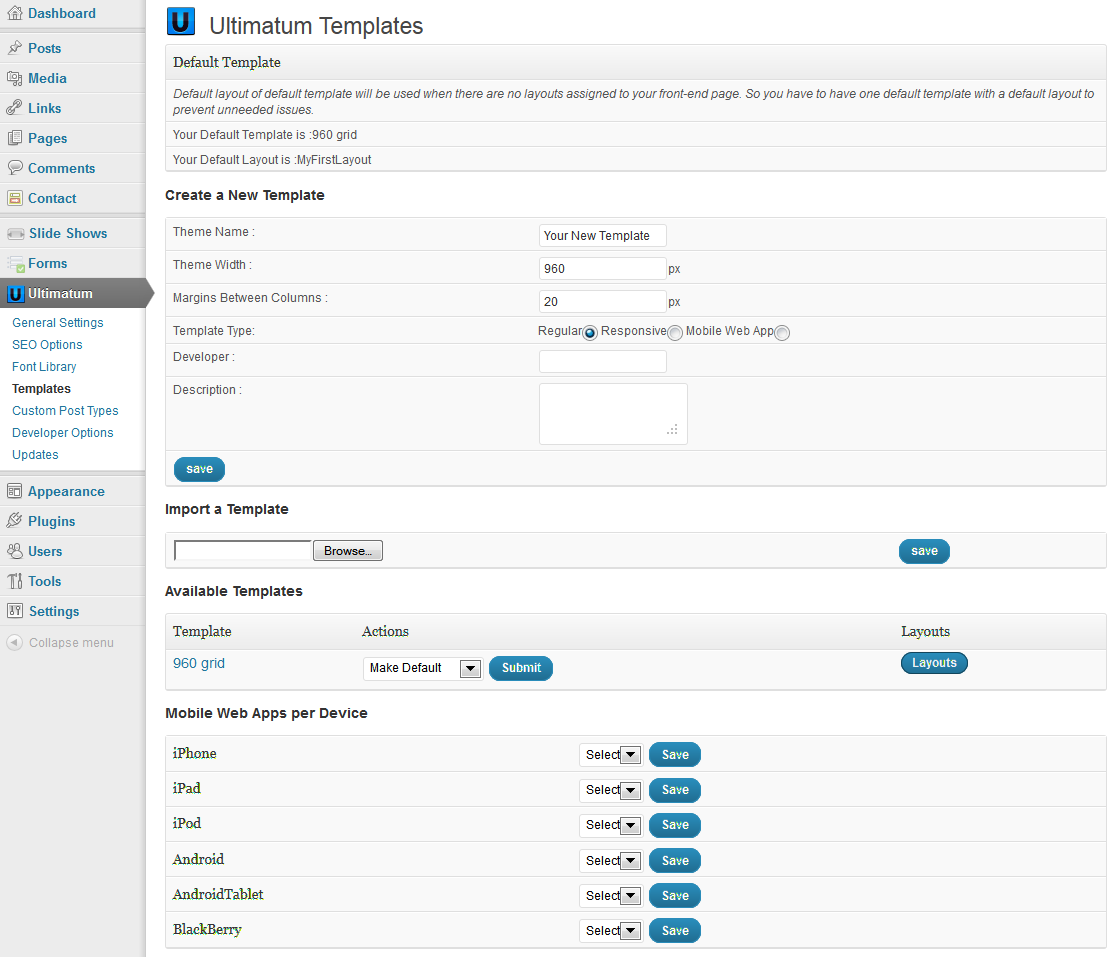
Task: Go to Templates submenu item
Action: (x=41, y=389)
